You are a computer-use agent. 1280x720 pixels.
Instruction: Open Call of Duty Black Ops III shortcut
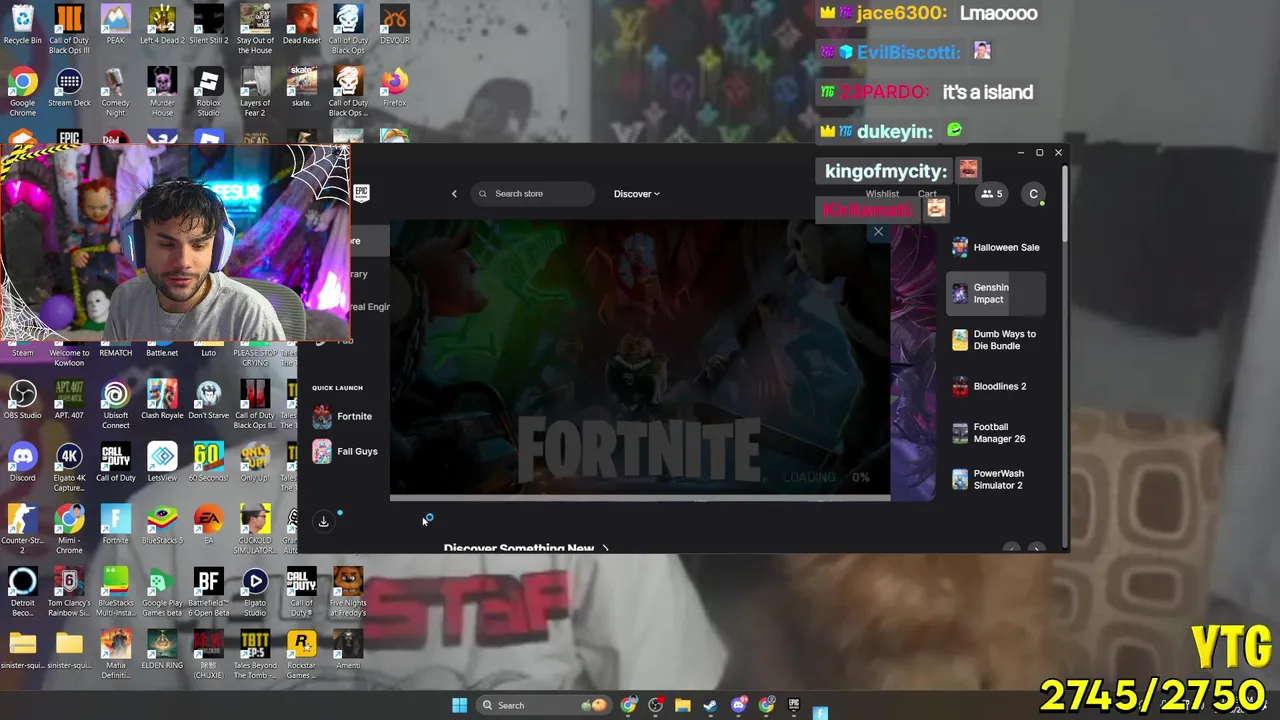tap(69, 30)
